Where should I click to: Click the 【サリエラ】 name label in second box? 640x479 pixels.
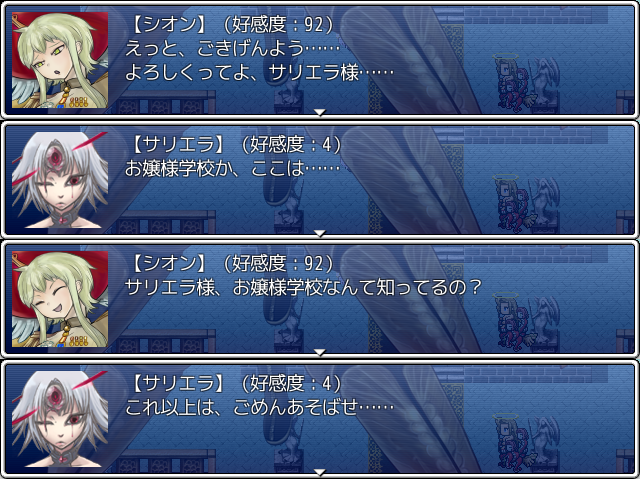tap(179, 144)
